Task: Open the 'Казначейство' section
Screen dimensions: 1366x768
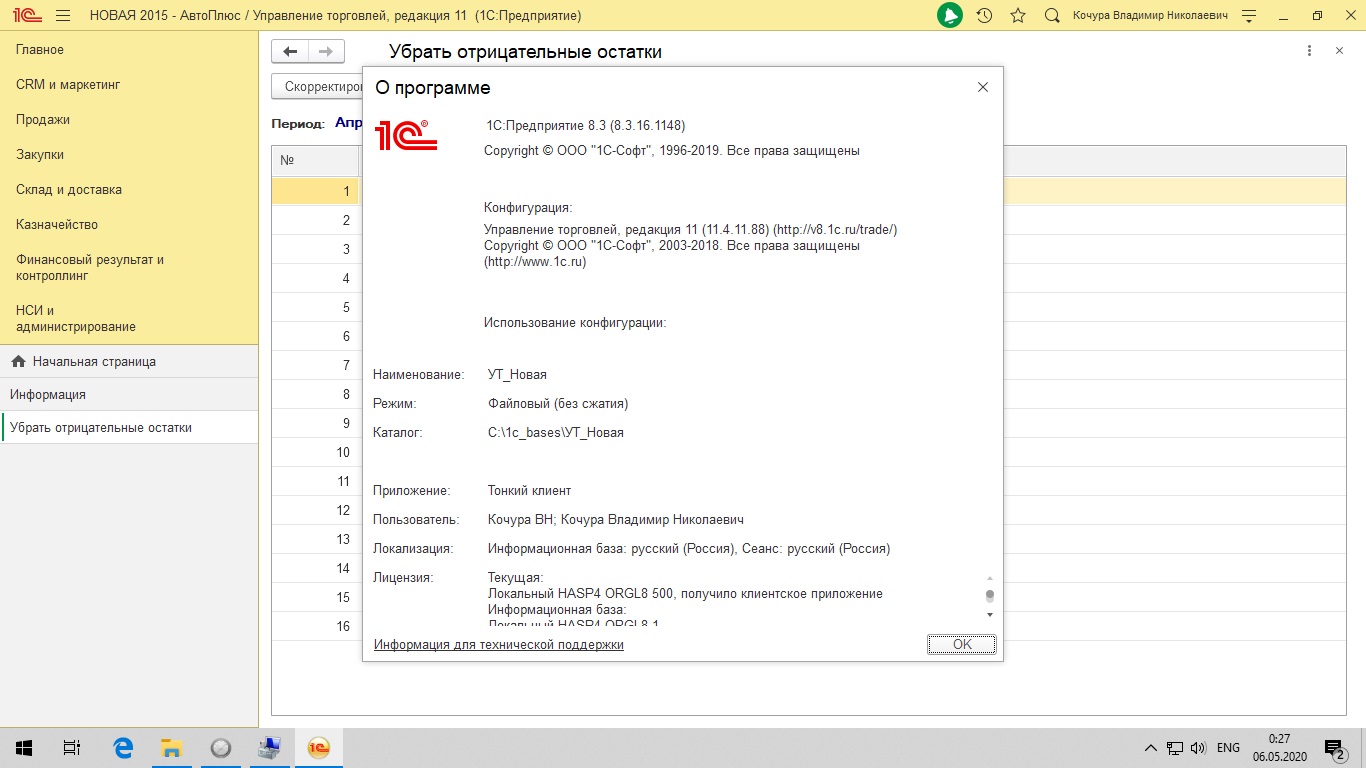Action: (x=129, y=225)
